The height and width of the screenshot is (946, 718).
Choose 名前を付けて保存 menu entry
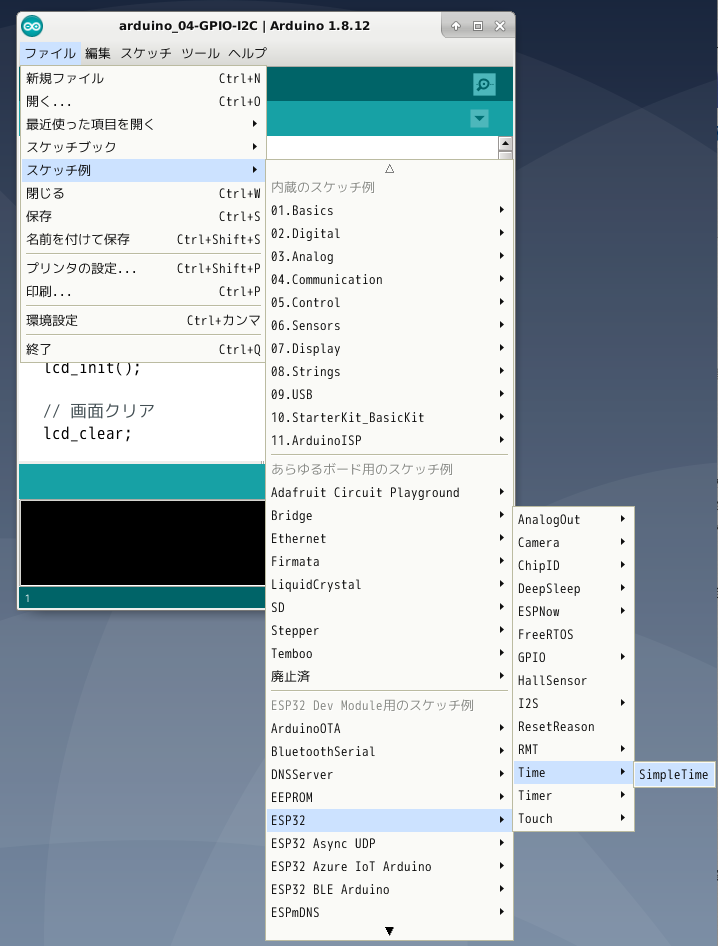point(141,240)
